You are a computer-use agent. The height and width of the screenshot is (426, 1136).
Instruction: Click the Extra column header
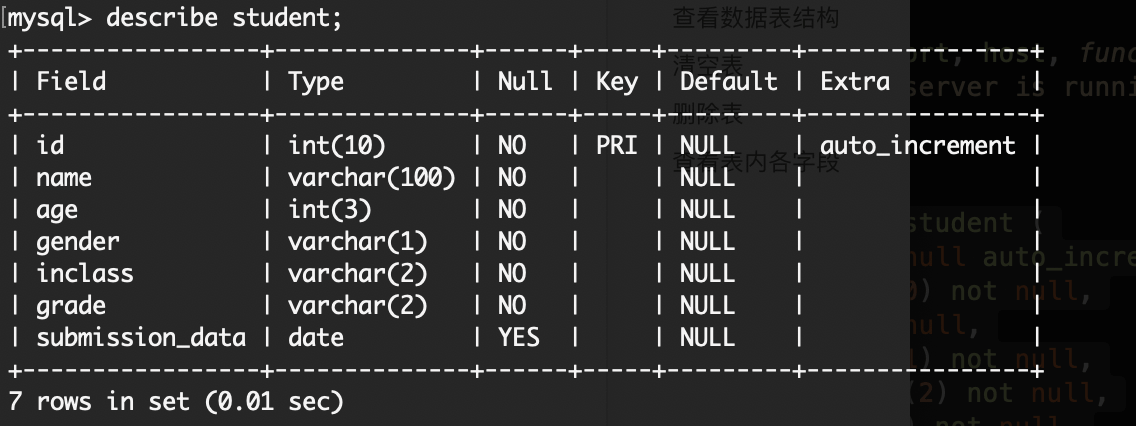tap(855, 81)
